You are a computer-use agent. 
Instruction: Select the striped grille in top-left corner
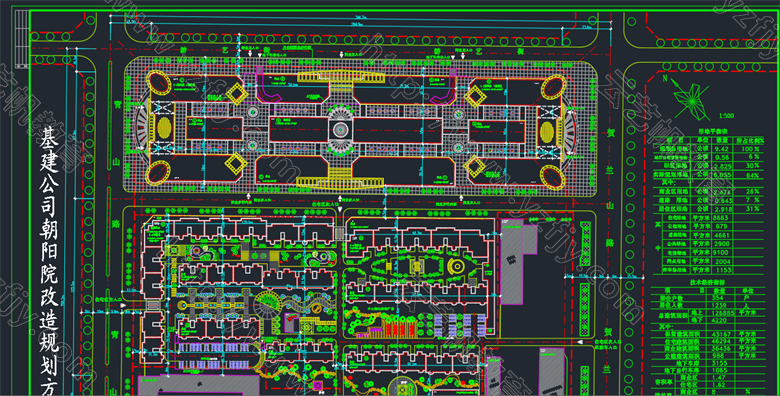(x=21, y=38)
